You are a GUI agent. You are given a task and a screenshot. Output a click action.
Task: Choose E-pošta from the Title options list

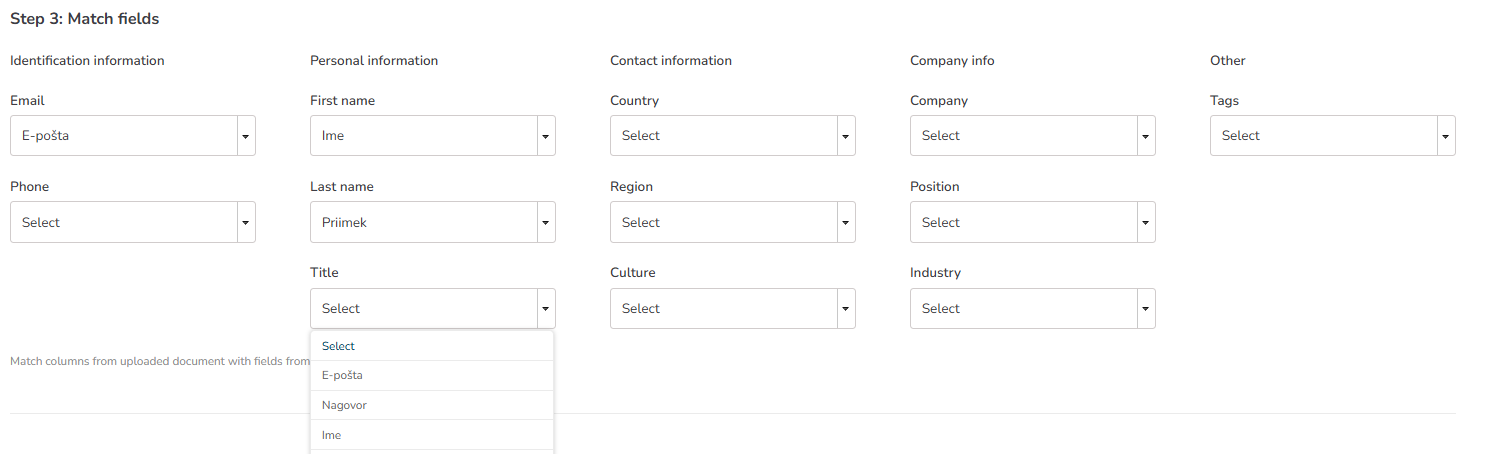pos(432,376)
